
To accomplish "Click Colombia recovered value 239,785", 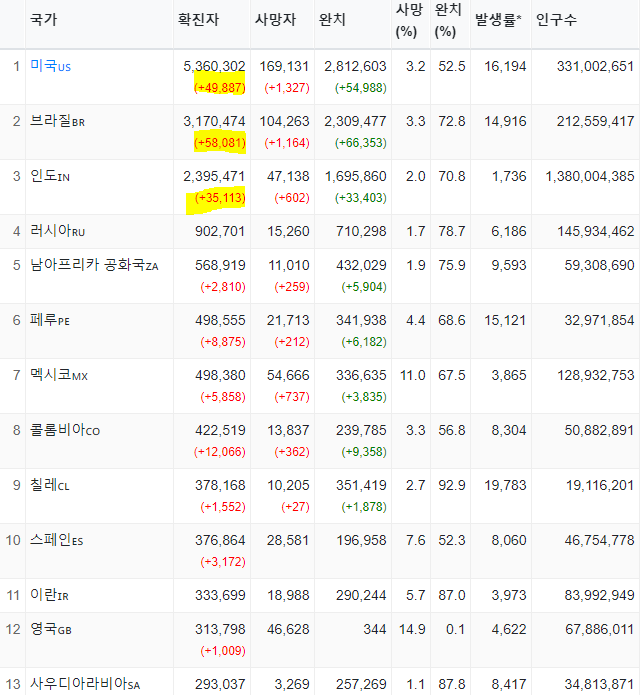I will [x=361, y=430].
